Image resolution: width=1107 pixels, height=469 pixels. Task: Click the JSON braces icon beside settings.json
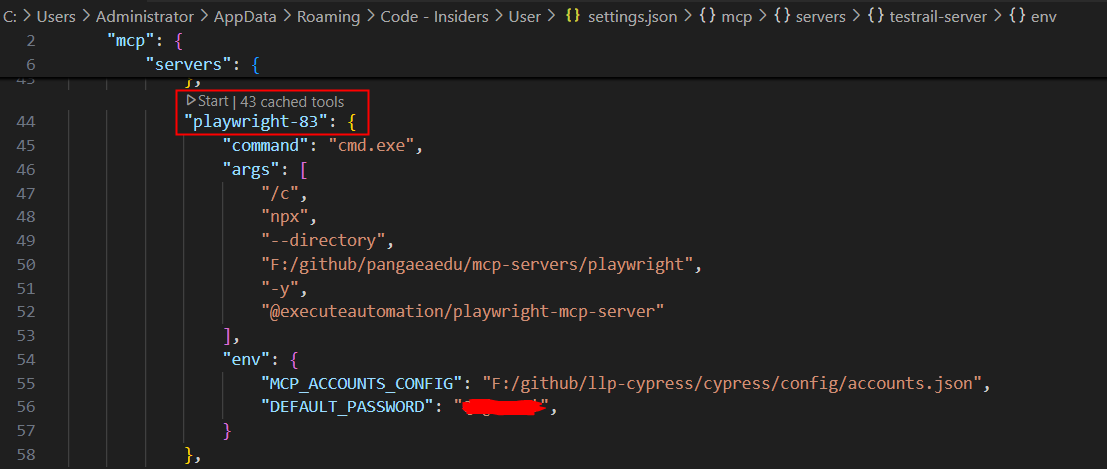(x=573, y=16)
